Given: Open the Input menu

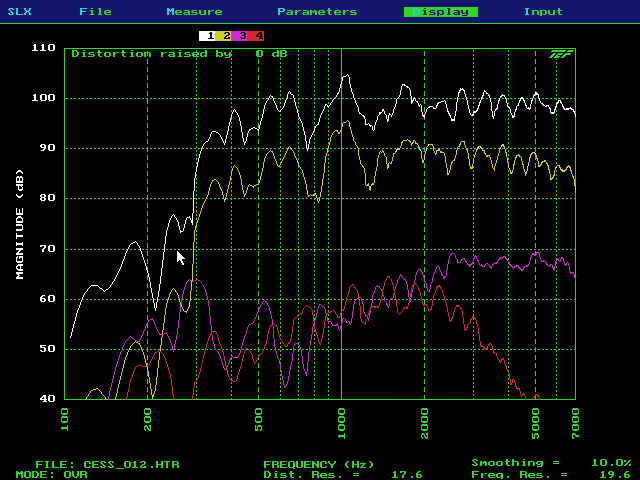Looking at the screenshot, I should [543, 11].
